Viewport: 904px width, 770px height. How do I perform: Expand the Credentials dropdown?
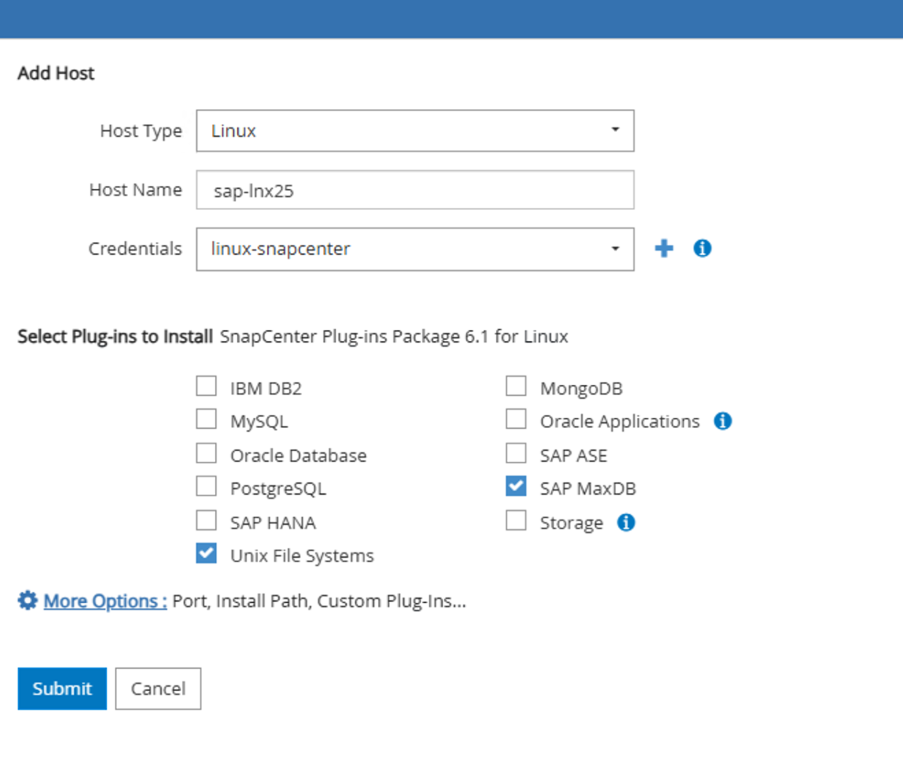(x=415, y=249)
